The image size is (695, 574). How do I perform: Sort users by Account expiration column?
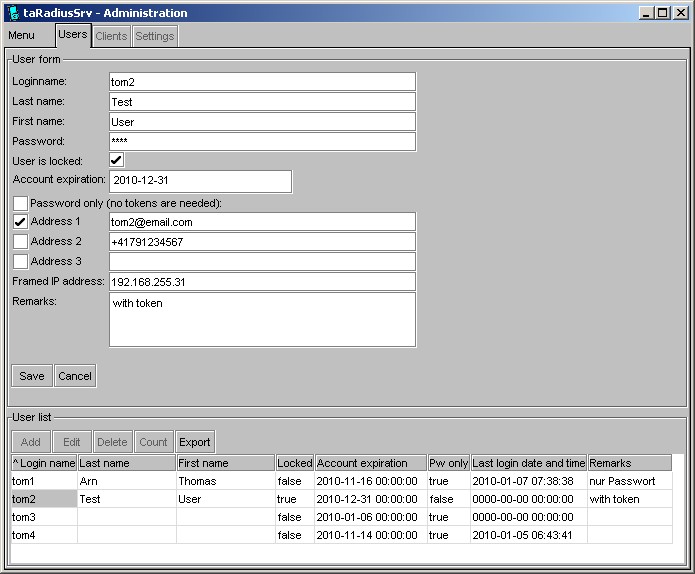(369, 463)
